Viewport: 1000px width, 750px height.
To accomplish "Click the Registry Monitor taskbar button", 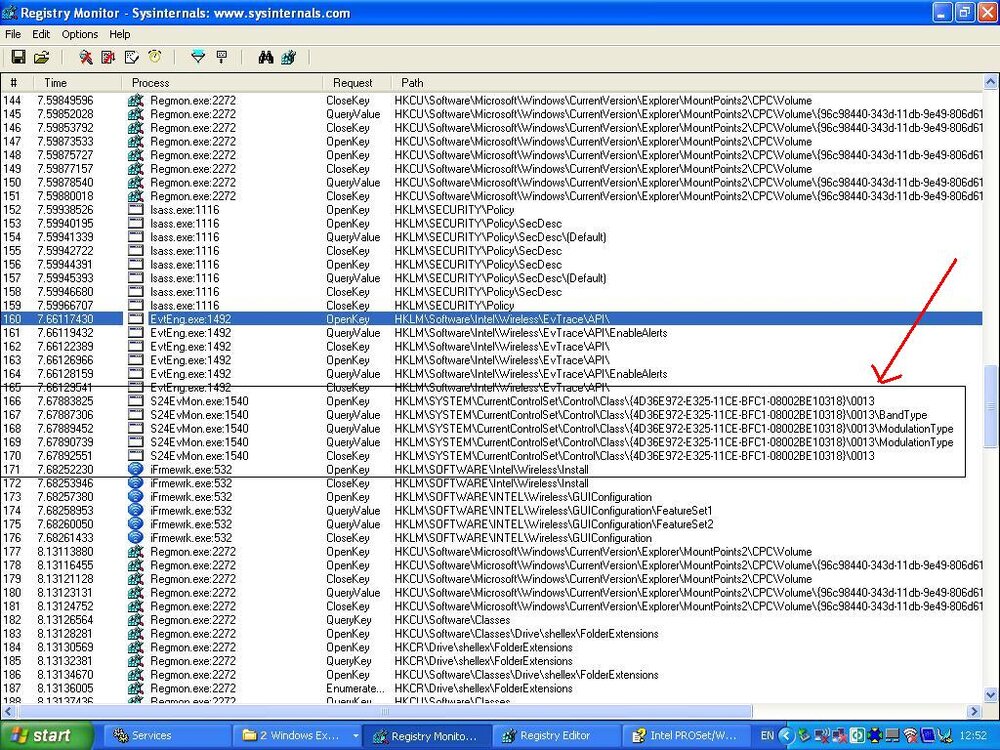I will click(426, 736).
